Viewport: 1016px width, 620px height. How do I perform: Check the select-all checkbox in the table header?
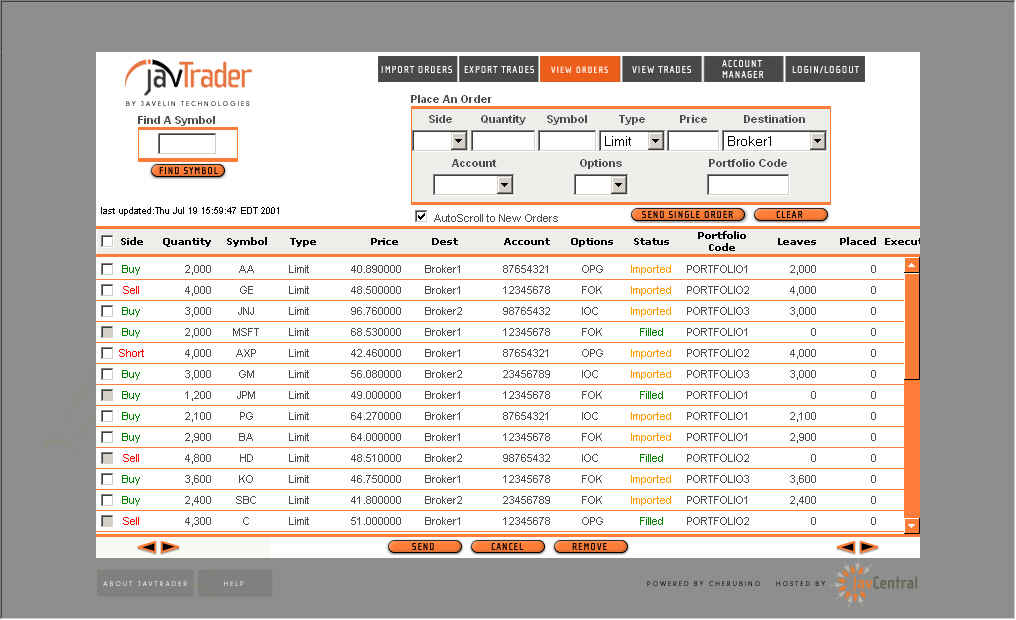point(107,241)
